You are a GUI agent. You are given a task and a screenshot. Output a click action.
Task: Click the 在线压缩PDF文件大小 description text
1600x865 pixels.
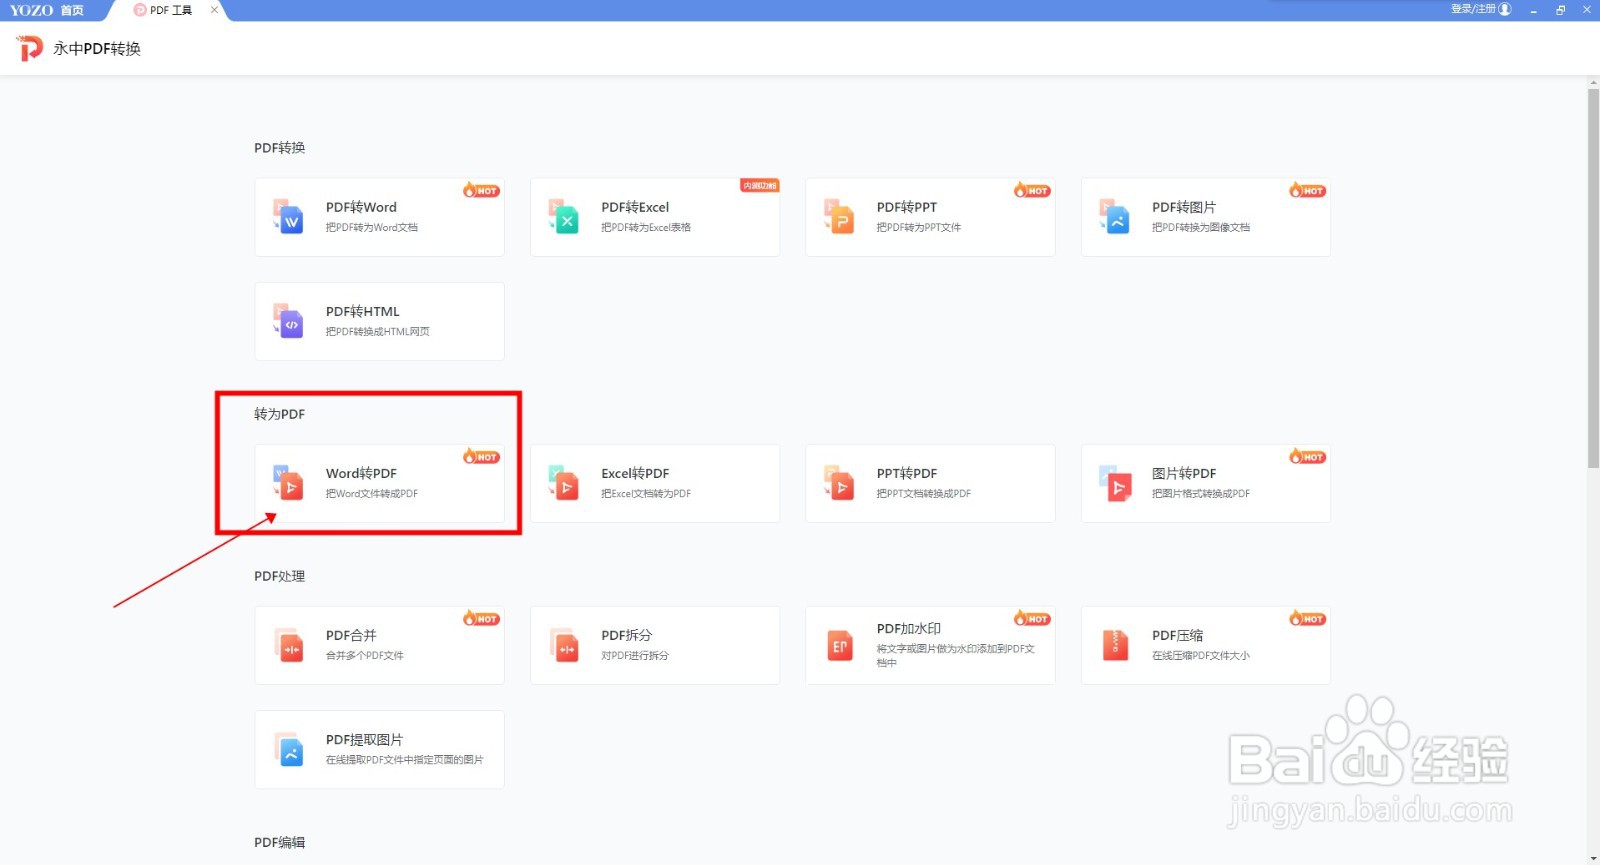tap(1201, 655)
